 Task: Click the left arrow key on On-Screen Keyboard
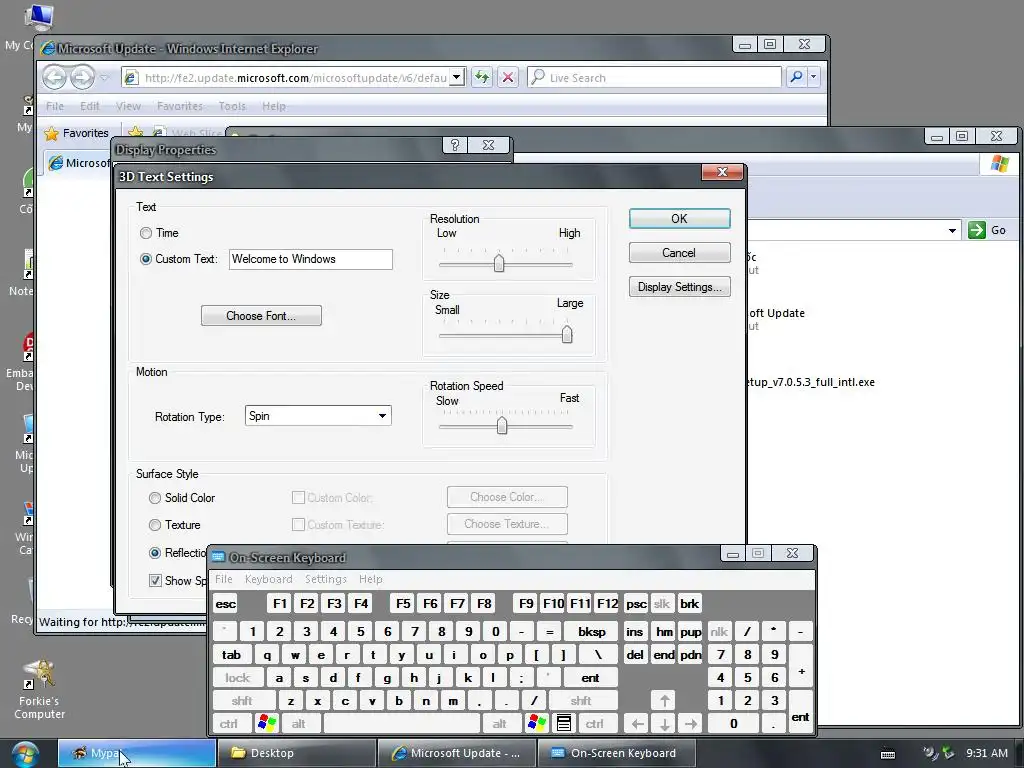pyautogui.click(x=637, y=724)
